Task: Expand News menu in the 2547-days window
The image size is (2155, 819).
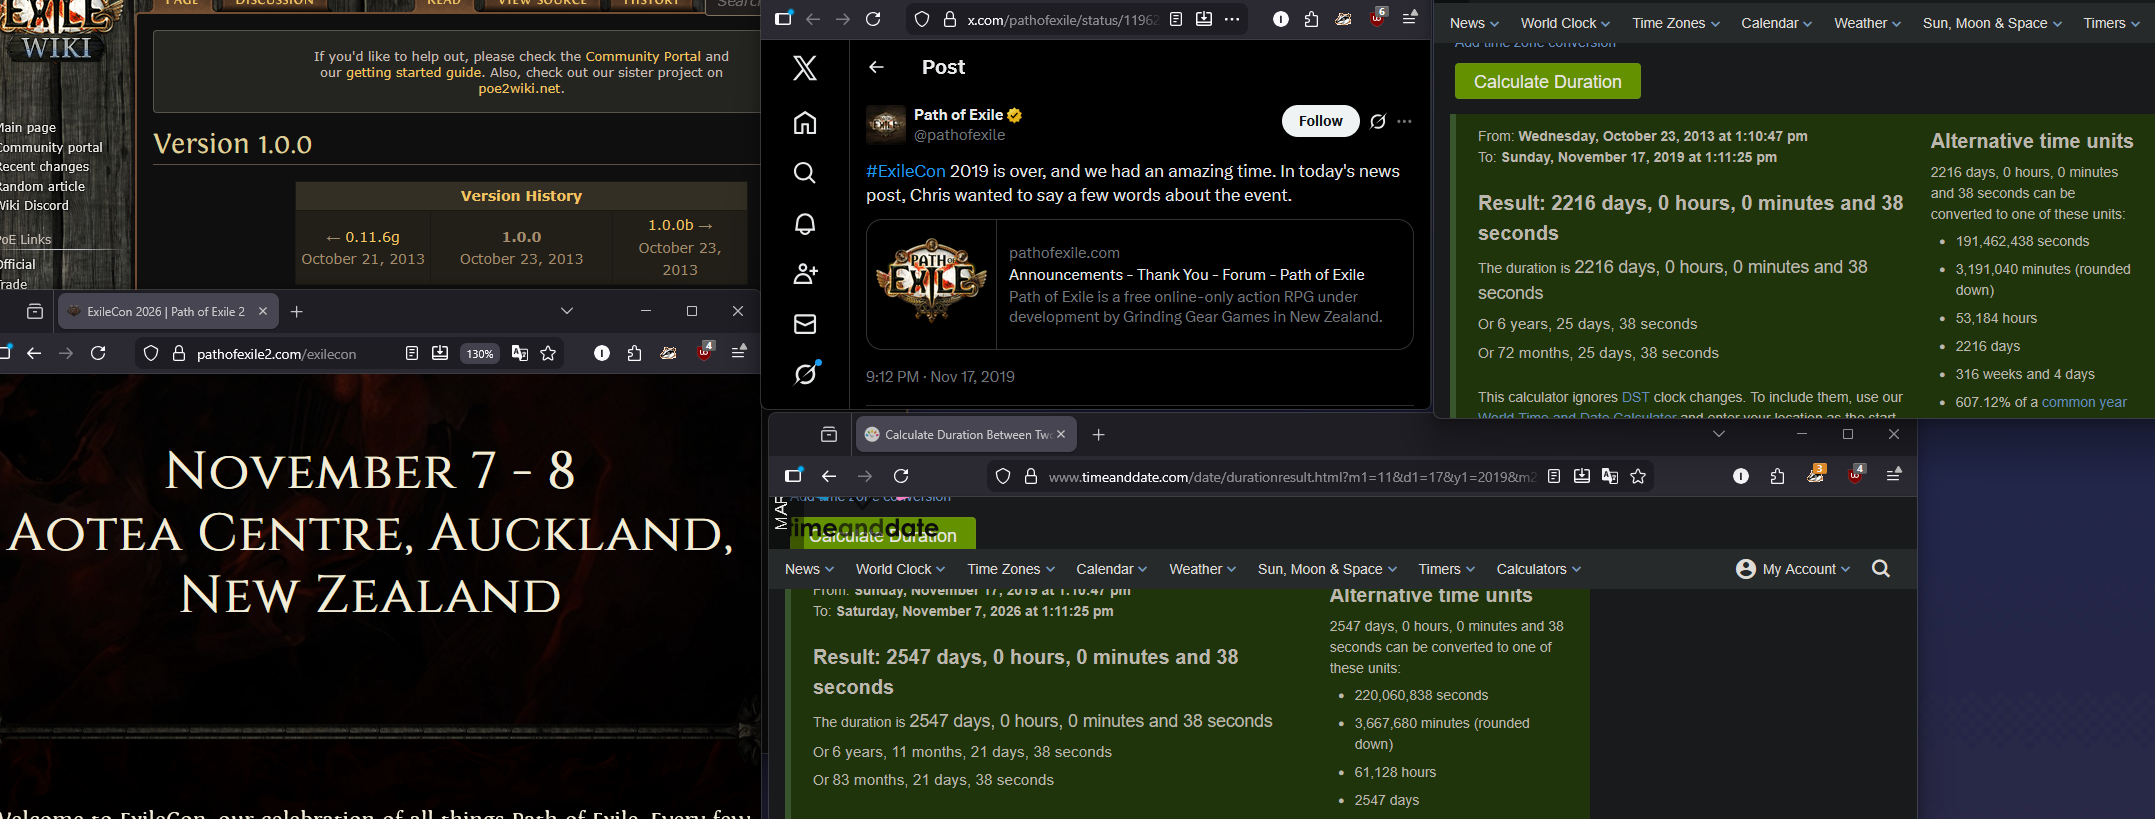Action: pos(809,569)
